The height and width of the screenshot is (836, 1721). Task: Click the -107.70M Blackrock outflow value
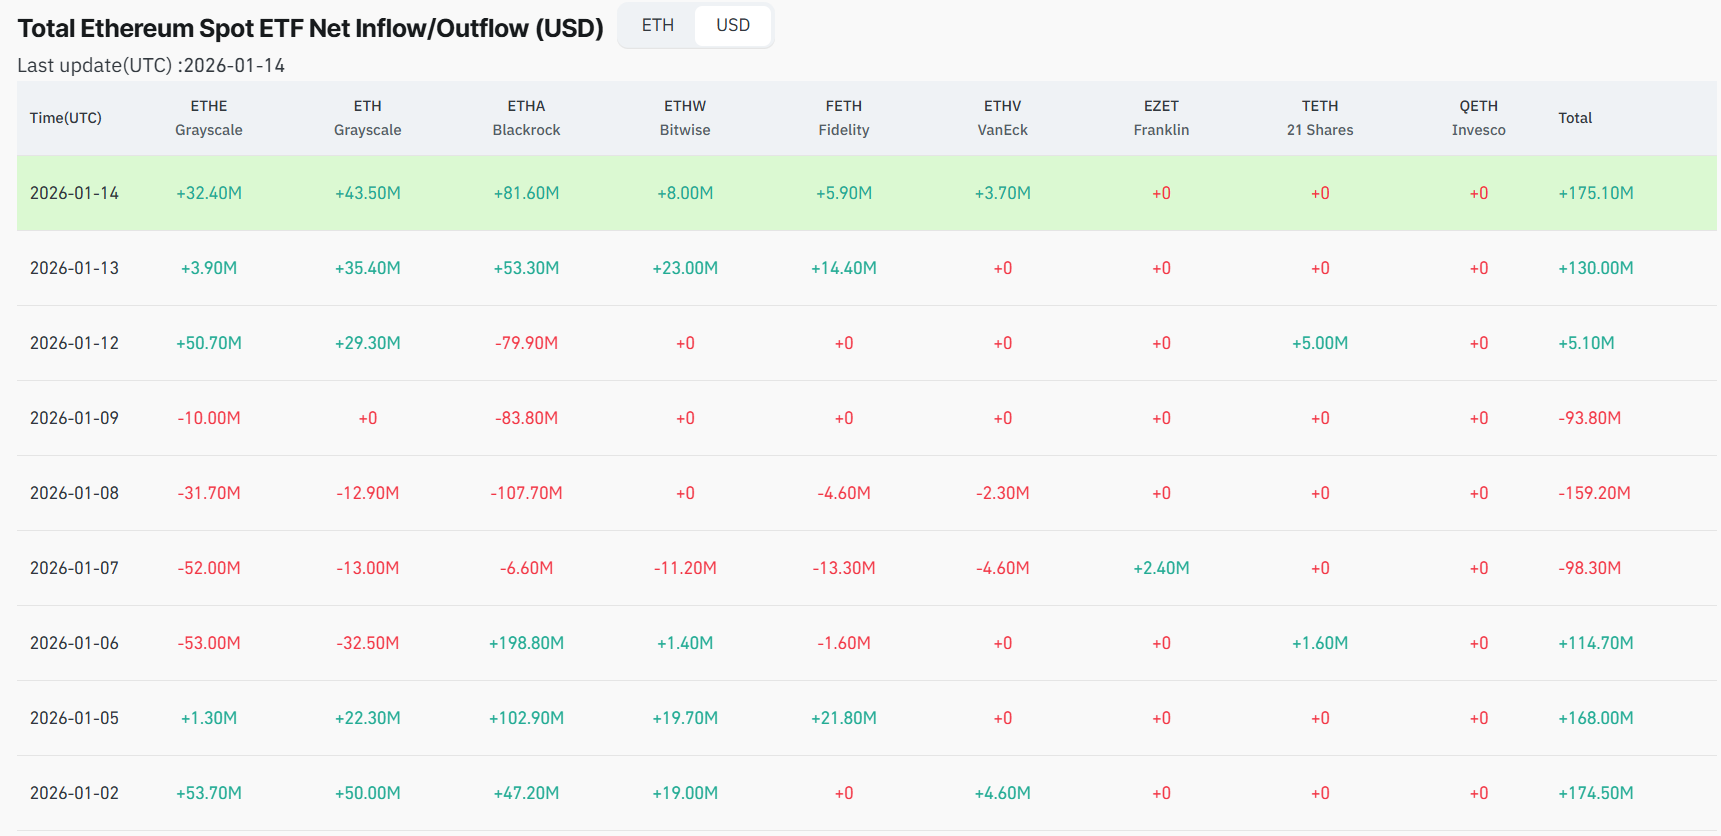[x=526, y=493]
